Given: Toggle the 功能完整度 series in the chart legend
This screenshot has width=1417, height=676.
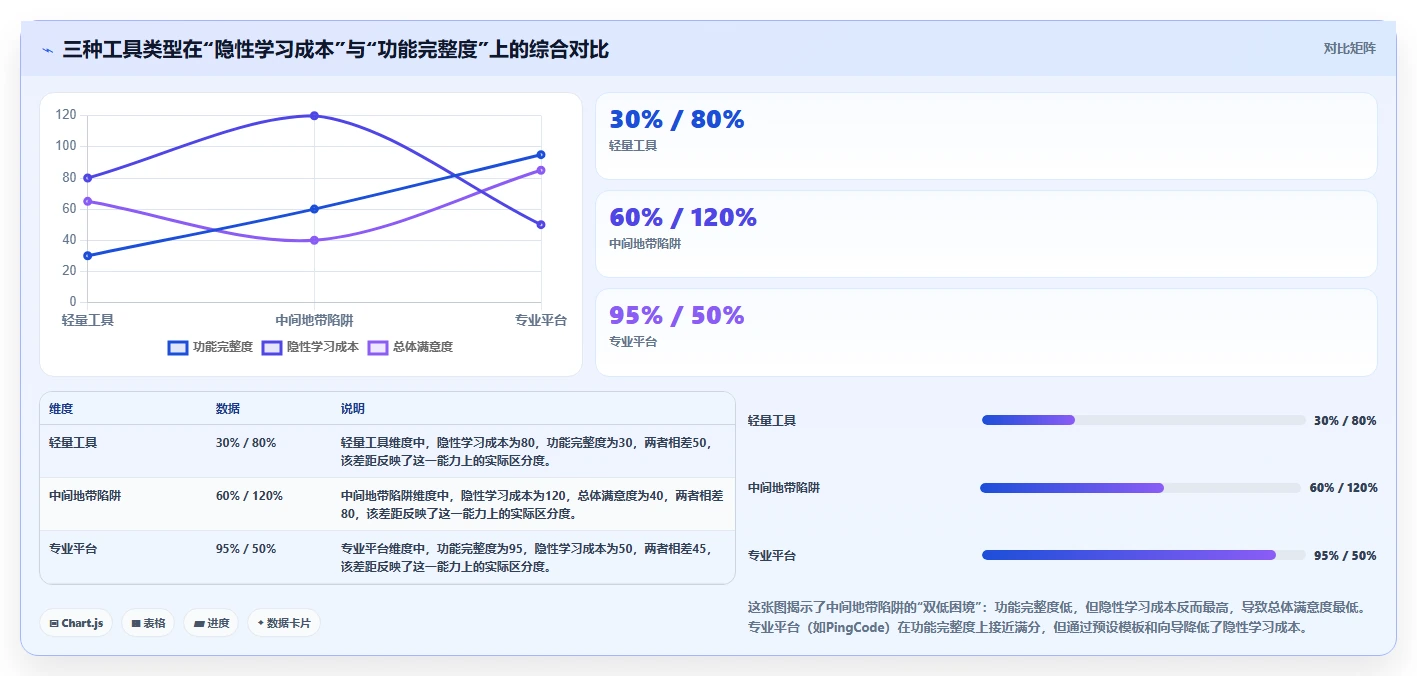Looking at the screenshot, I should [211, 347].
